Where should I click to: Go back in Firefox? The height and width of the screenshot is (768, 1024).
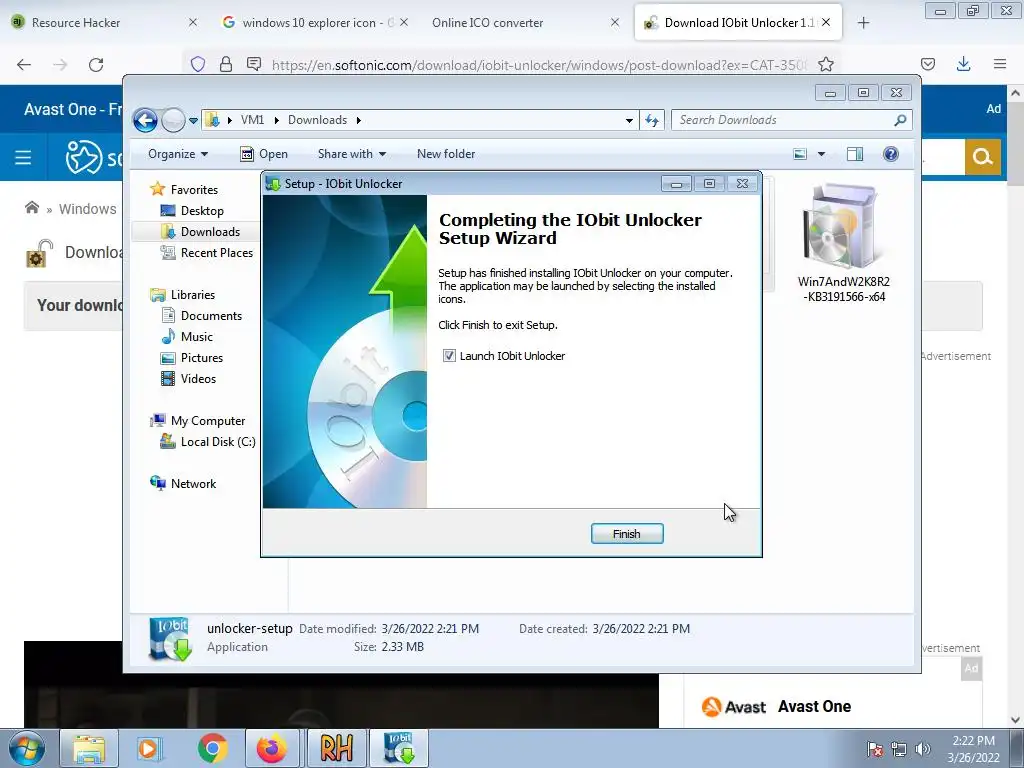(24, 65)
